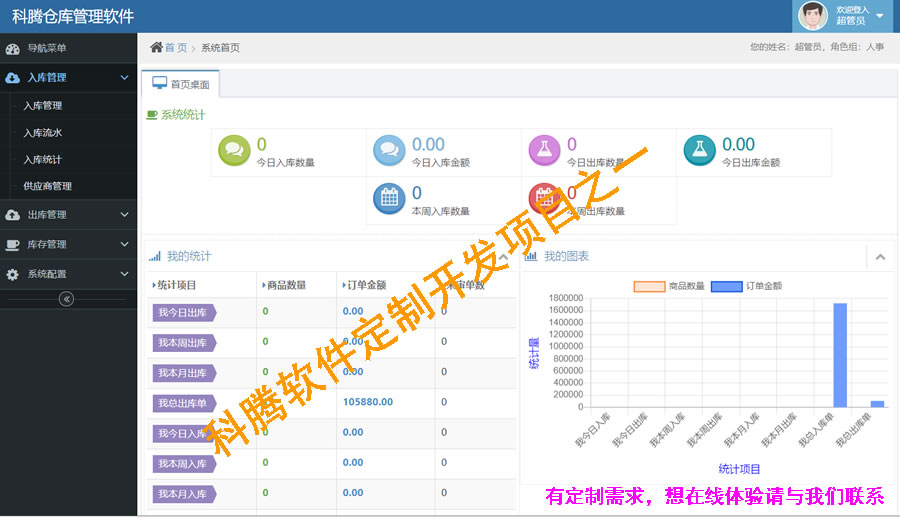Toggle 商品数量 legend color swatch
The width and height of the screenshot is (900, 520).
(x=649, y=286)
